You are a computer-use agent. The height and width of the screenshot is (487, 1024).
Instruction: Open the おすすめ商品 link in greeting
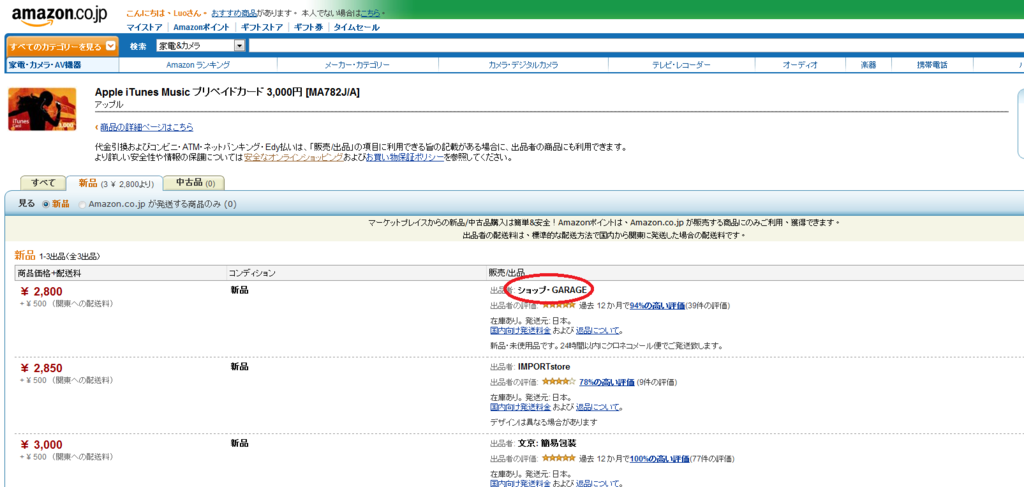(x=234, y=13)
